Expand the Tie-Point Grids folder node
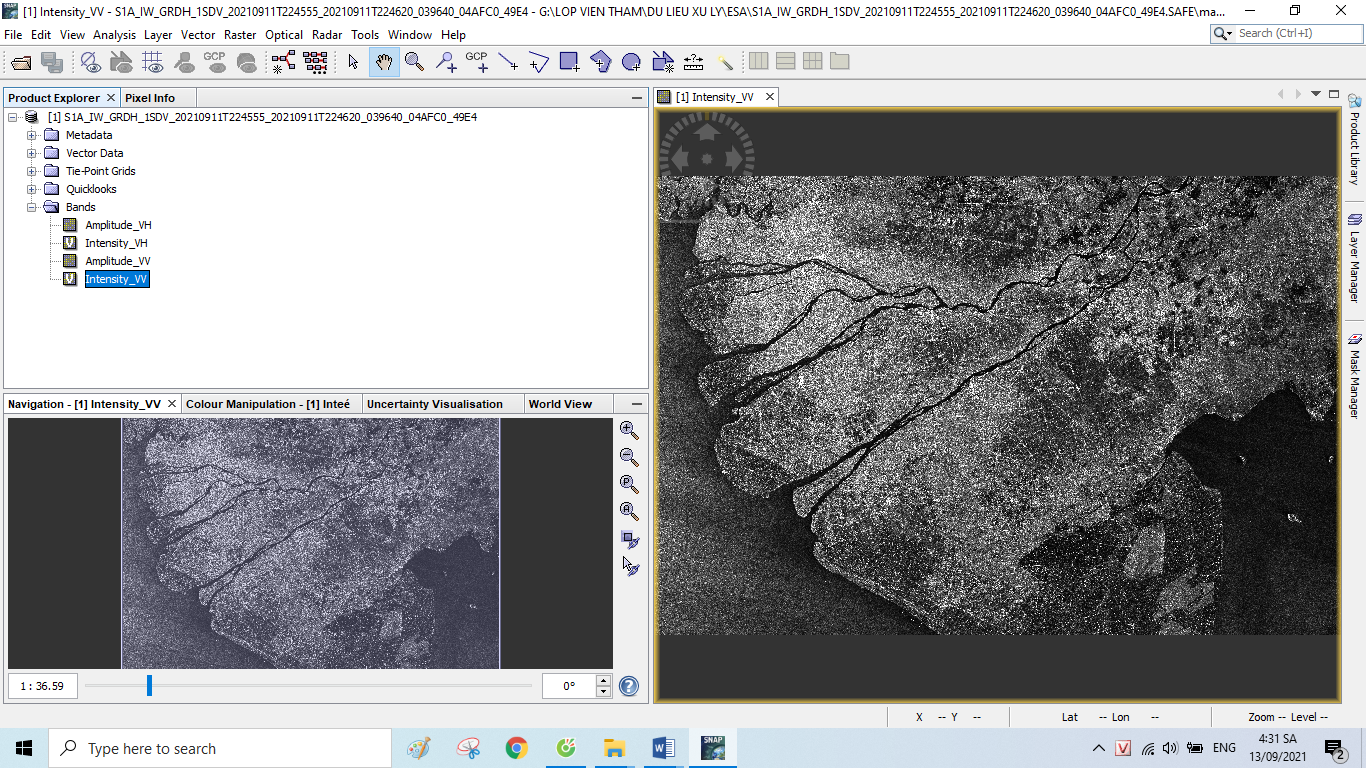The height and width of the screenshot is (768, 1366). pyautogui.click(x=31, y=171)
